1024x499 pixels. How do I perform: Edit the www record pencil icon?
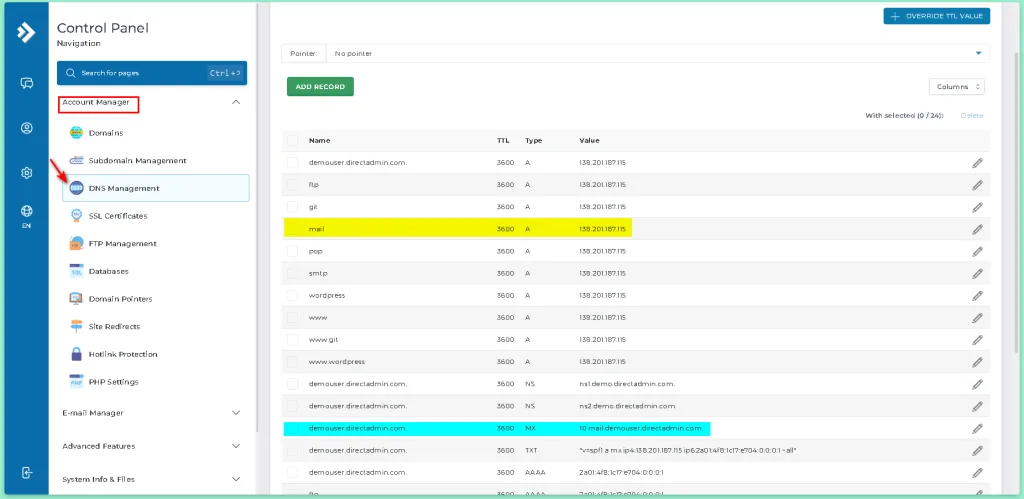pyautogui.click(x=977, y=318)
